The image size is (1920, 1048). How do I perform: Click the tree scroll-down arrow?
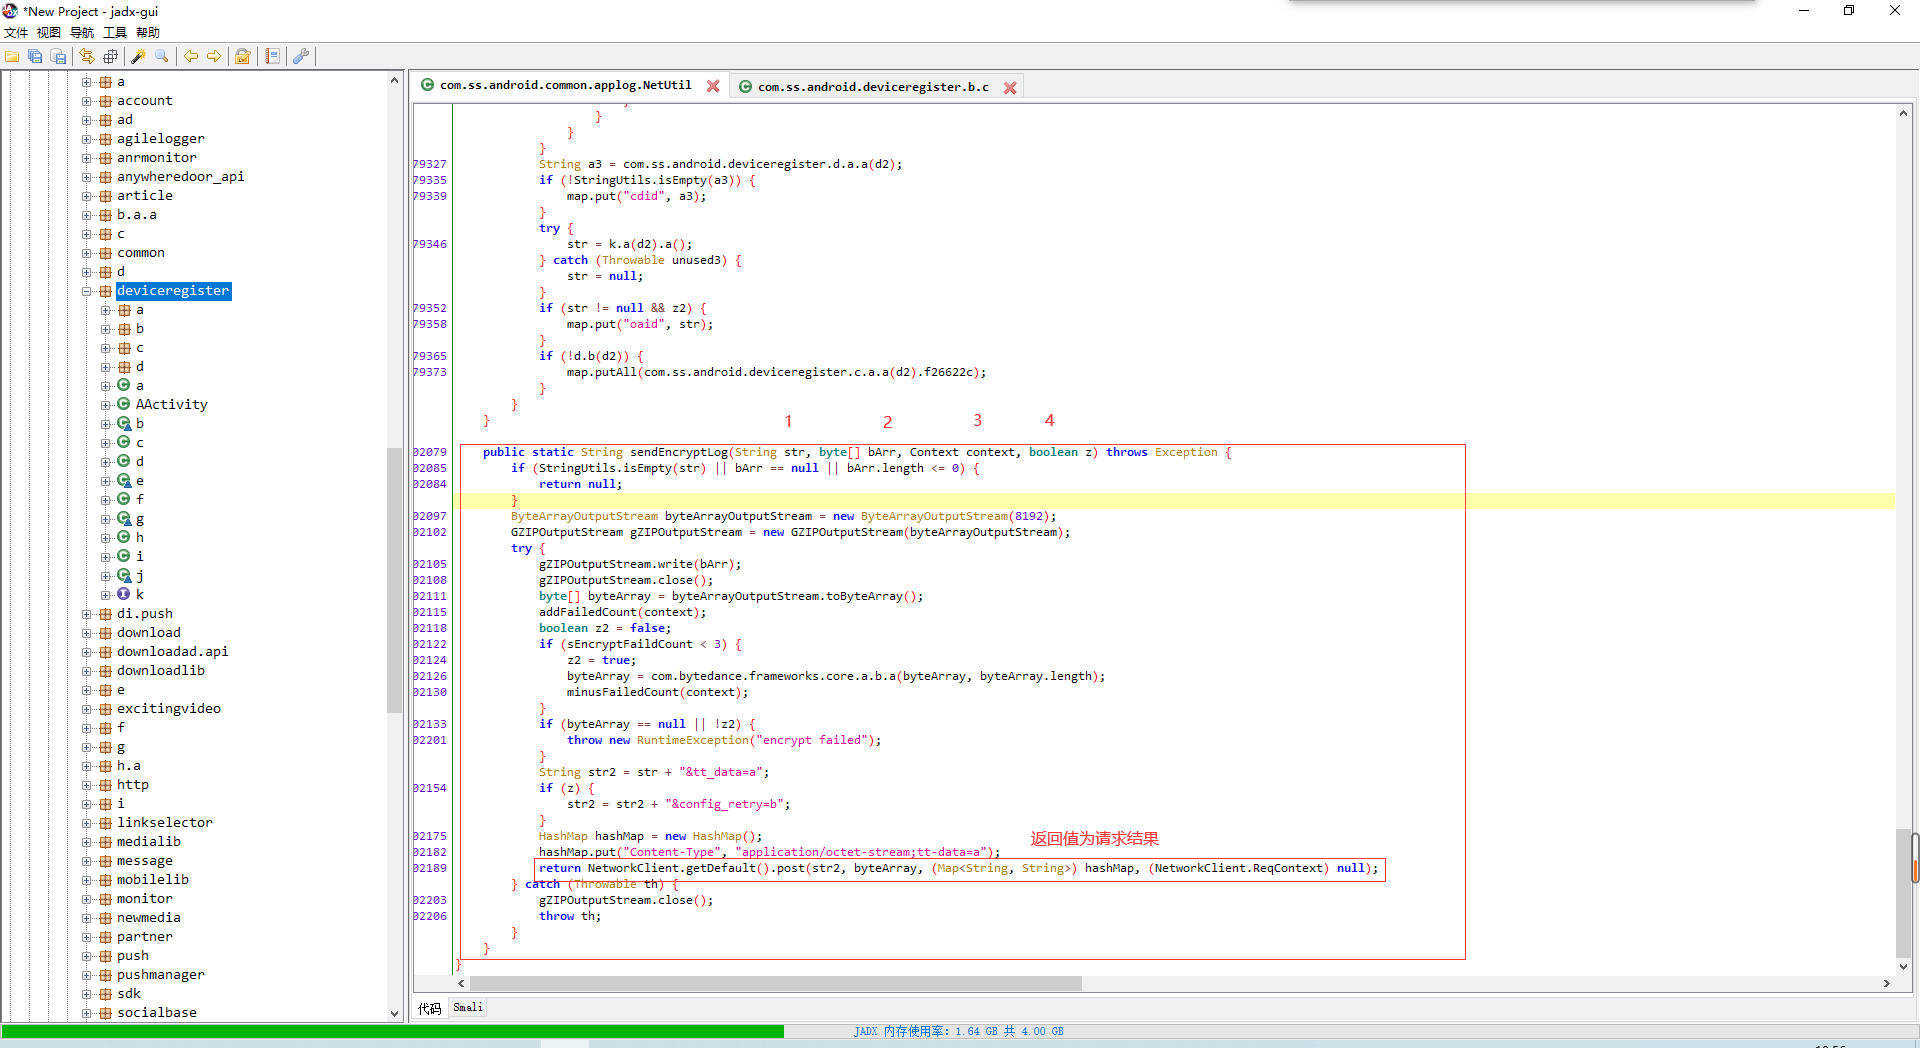pyautogui.click(x=394, y=1013)
